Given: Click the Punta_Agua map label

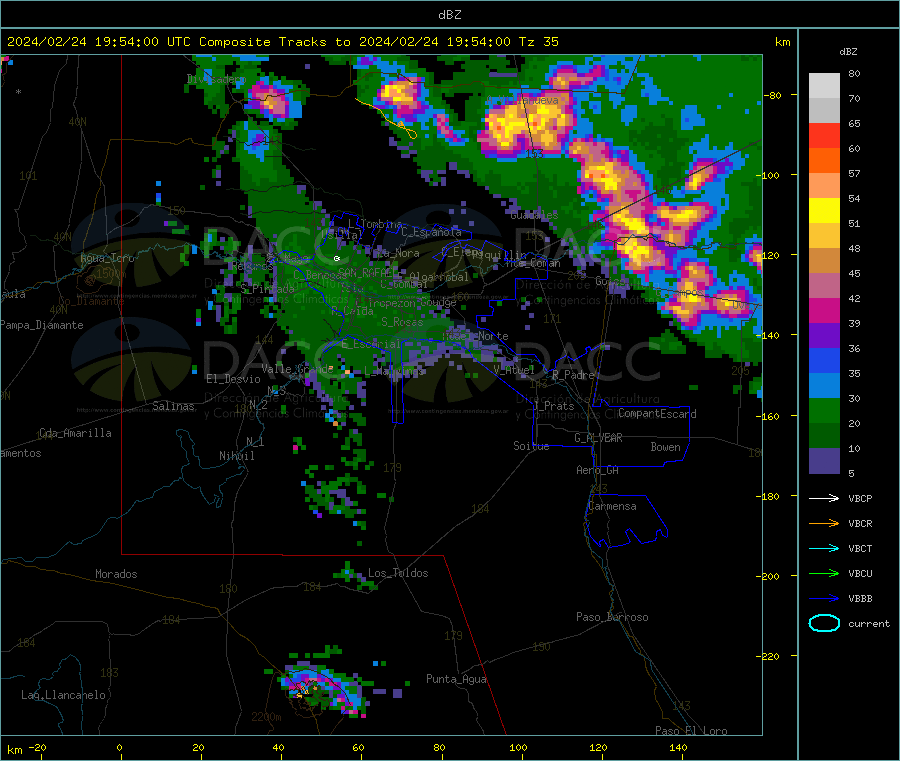Looking at the screenshot, I should [x=456, y=679].
